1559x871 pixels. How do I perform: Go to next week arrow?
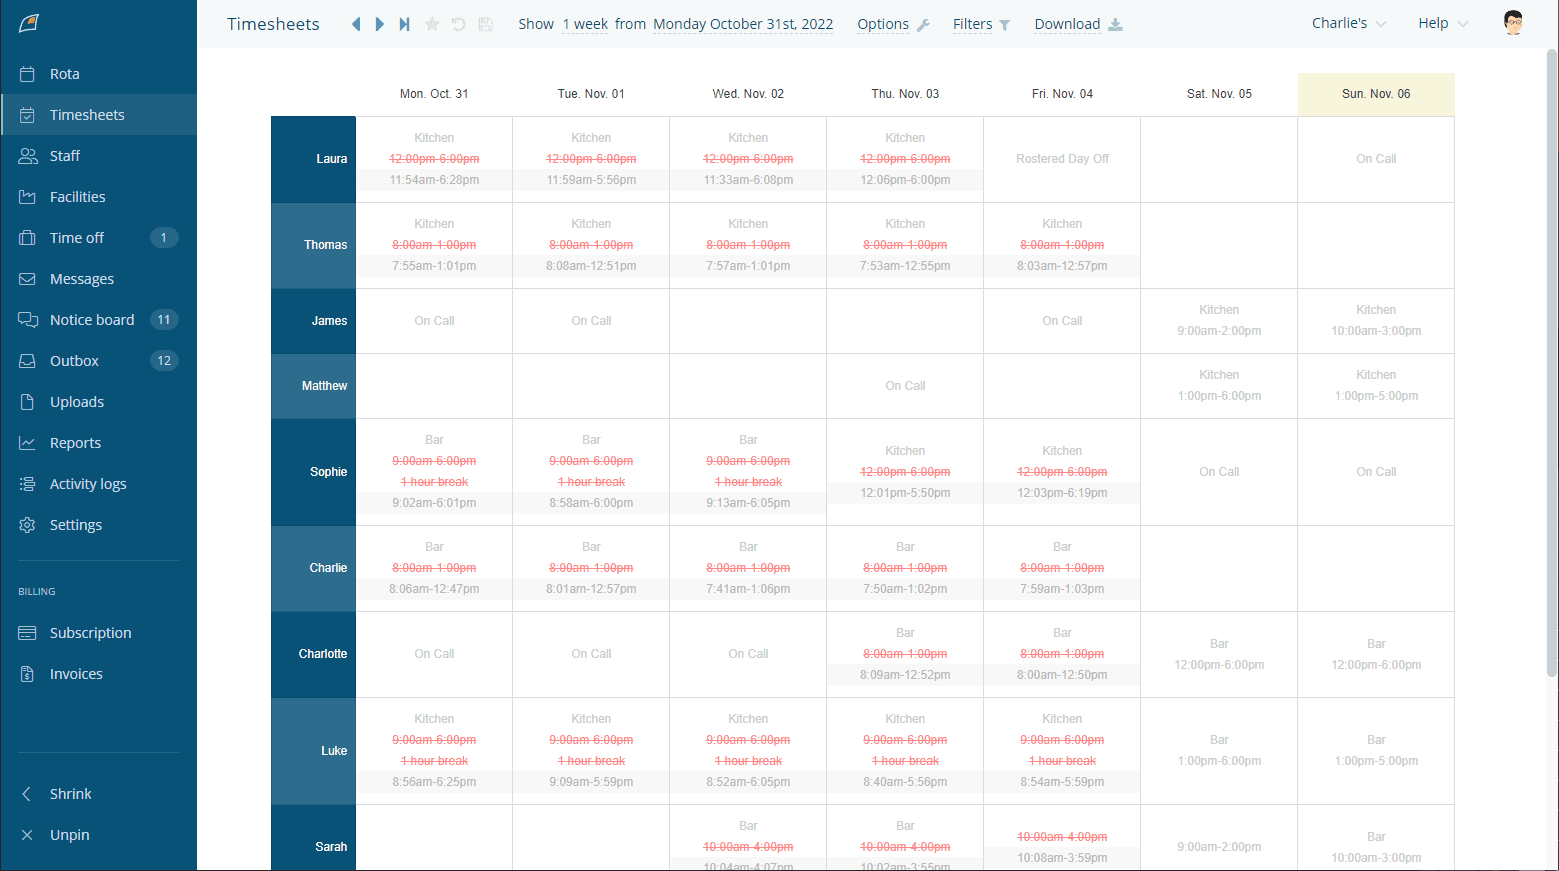380,24
